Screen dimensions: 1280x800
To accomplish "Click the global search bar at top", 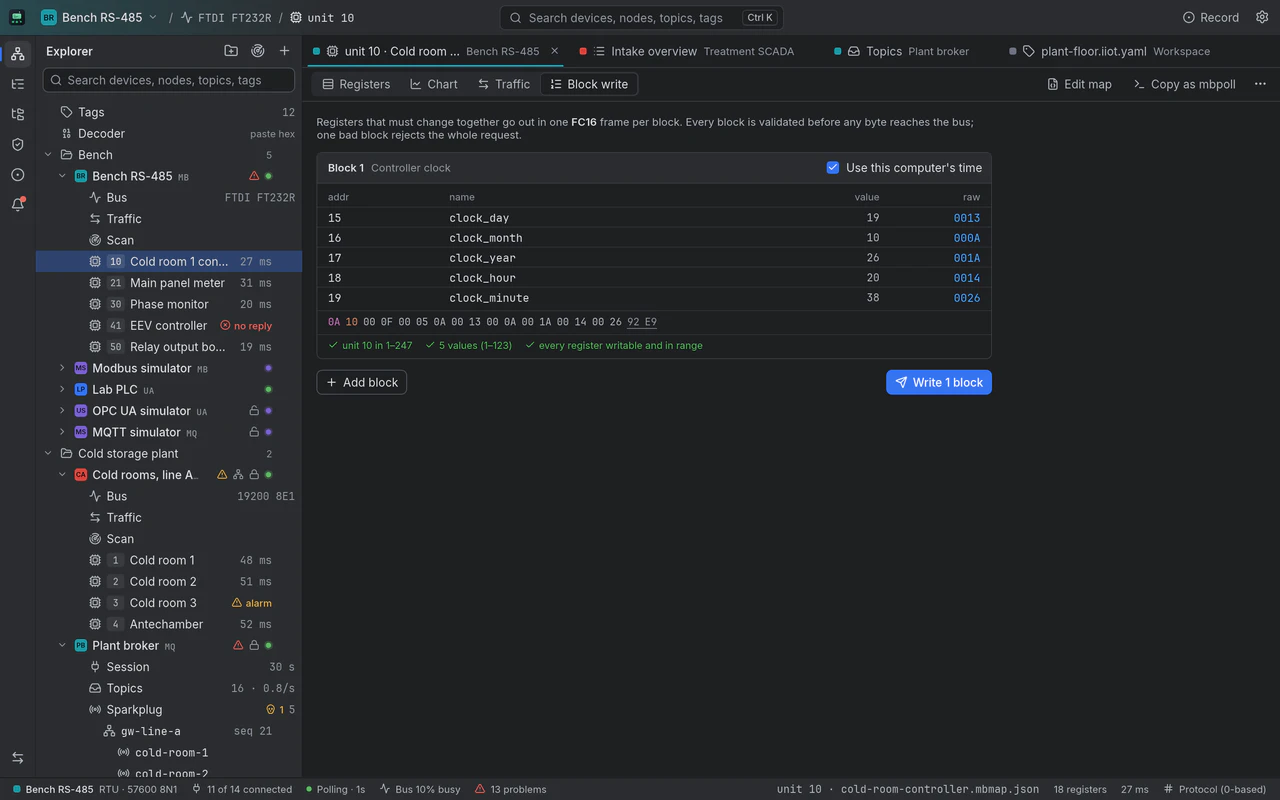I will [641, 17].
